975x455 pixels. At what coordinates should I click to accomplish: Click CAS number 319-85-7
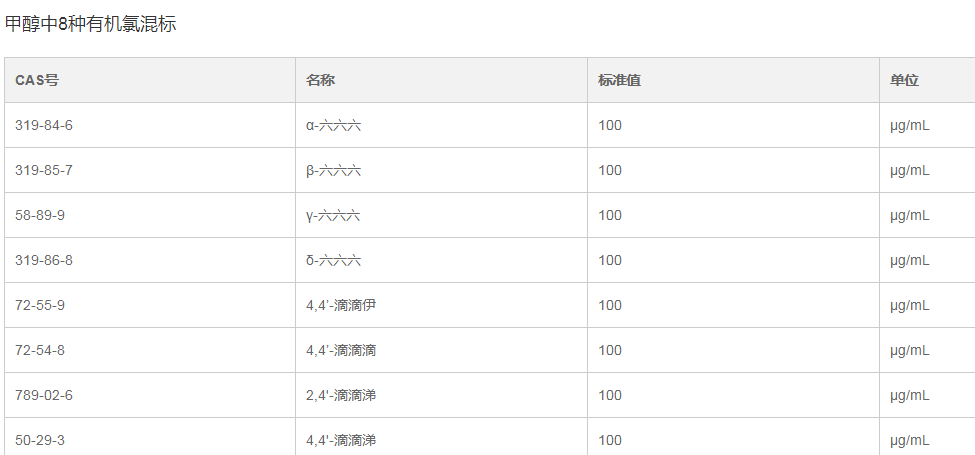44,170
